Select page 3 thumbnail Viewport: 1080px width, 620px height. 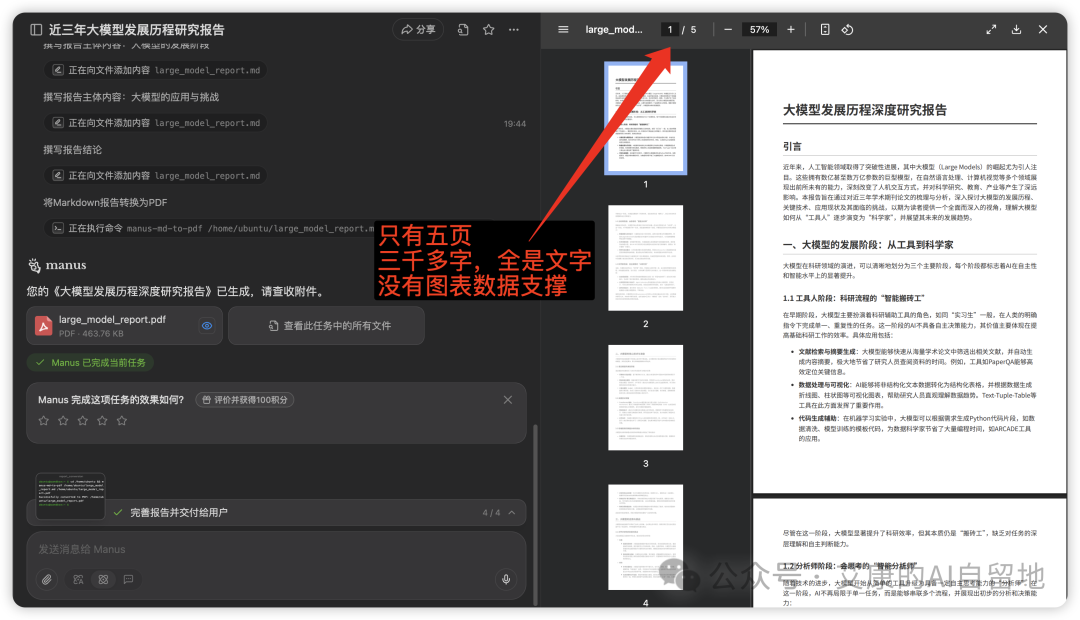(x=645, y=397)
